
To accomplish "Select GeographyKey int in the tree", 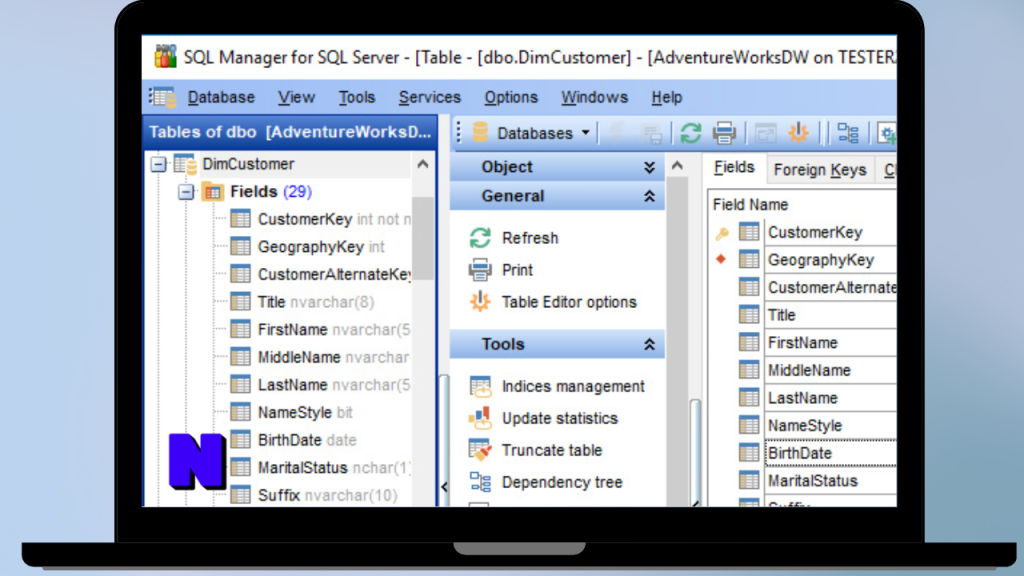I will point(321,247).
